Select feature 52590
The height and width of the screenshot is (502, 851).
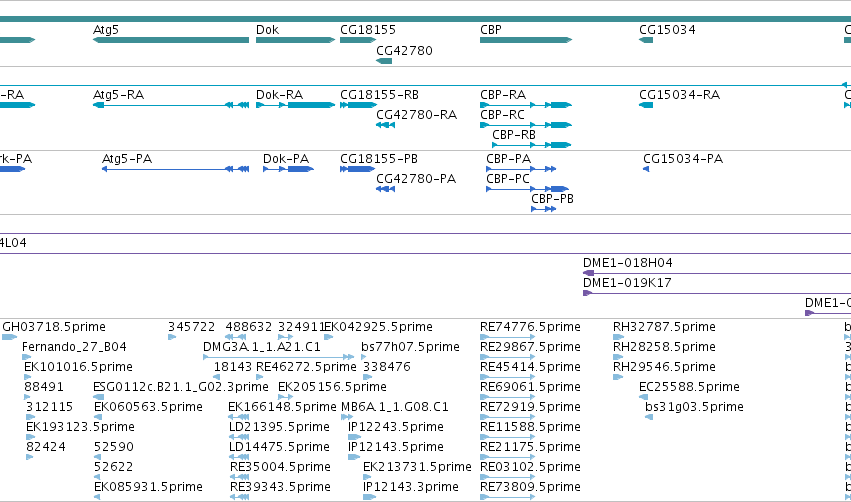(x=98, y=457)
